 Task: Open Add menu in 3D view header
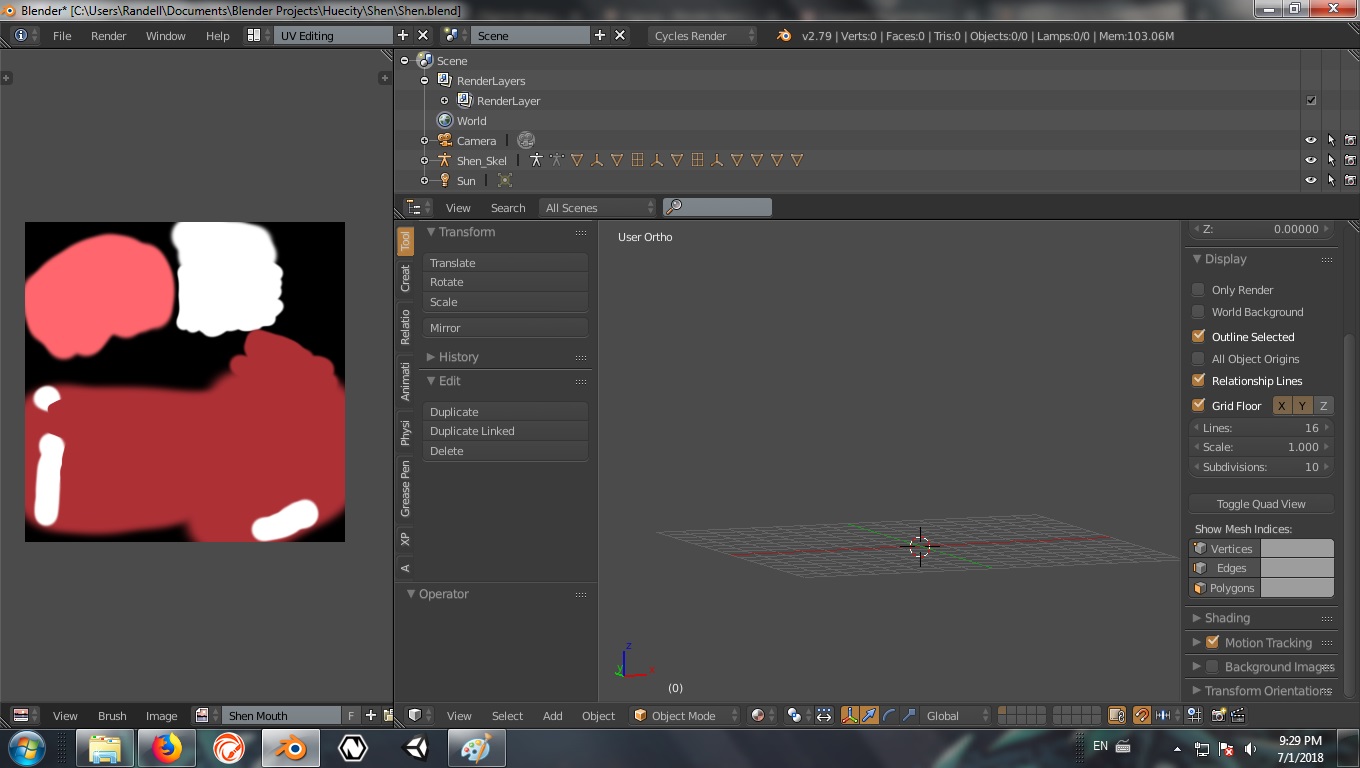click(552, 715)
